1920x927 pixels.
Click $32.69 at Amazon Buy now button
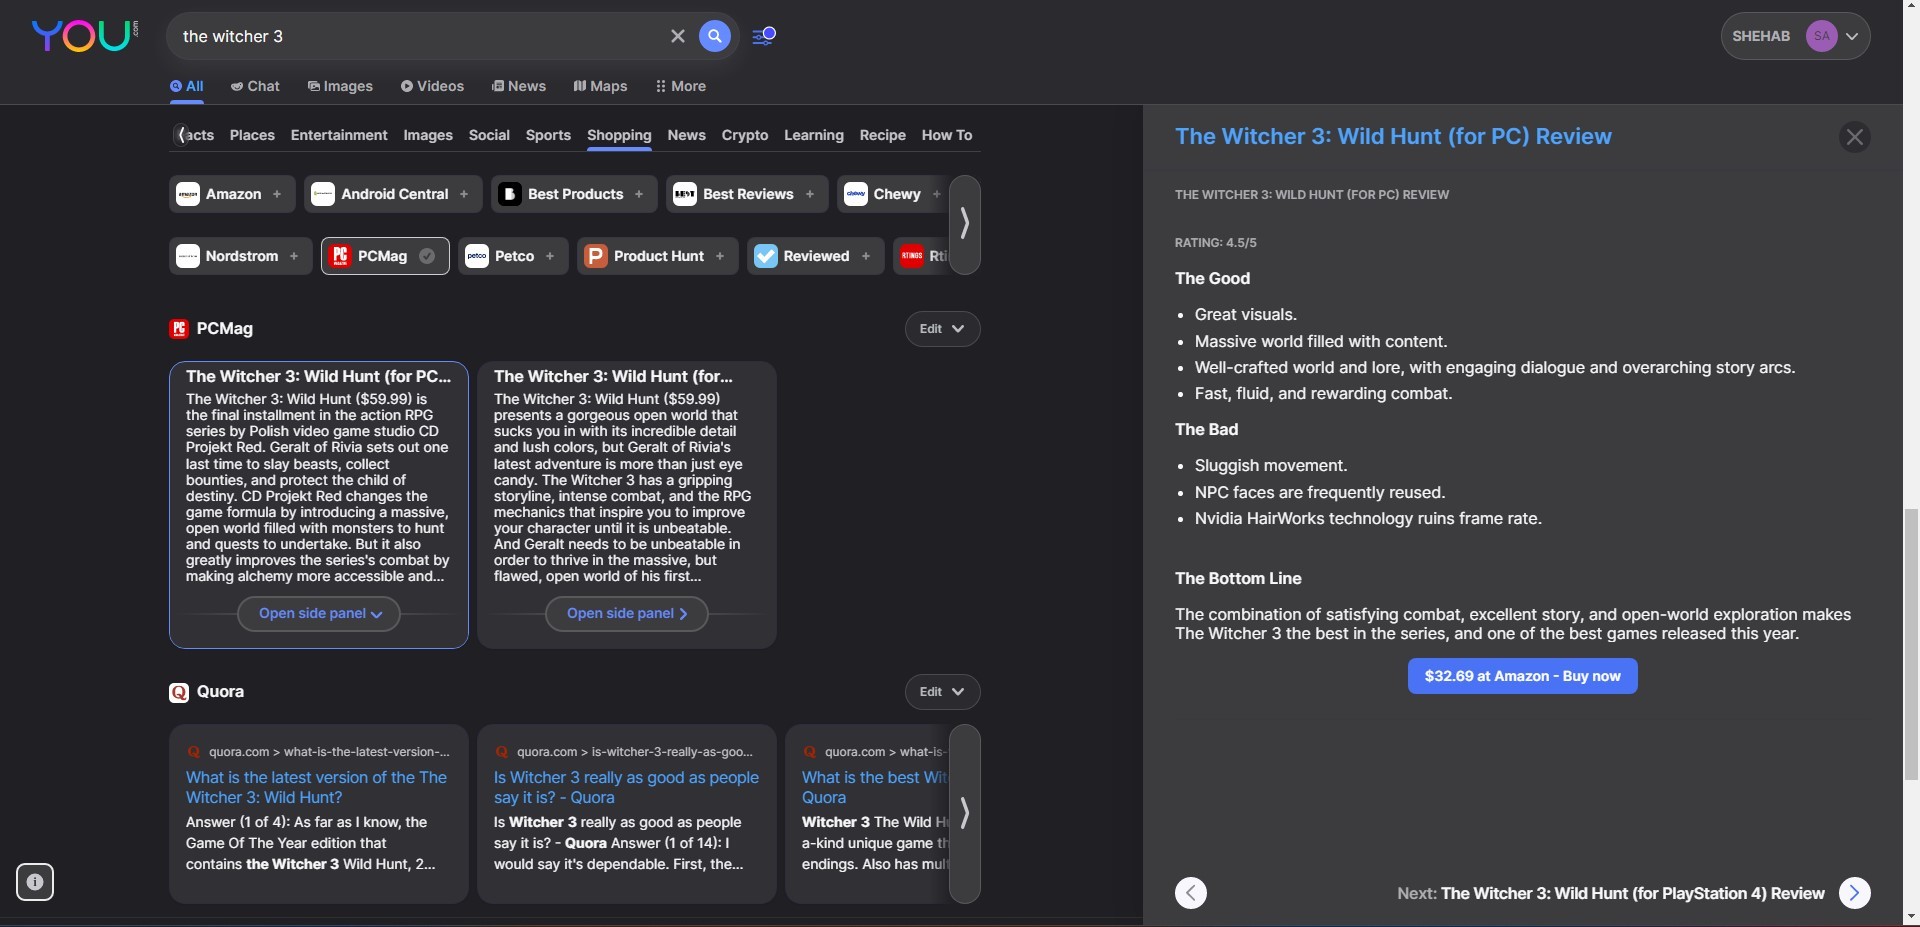coord(1522,676)
